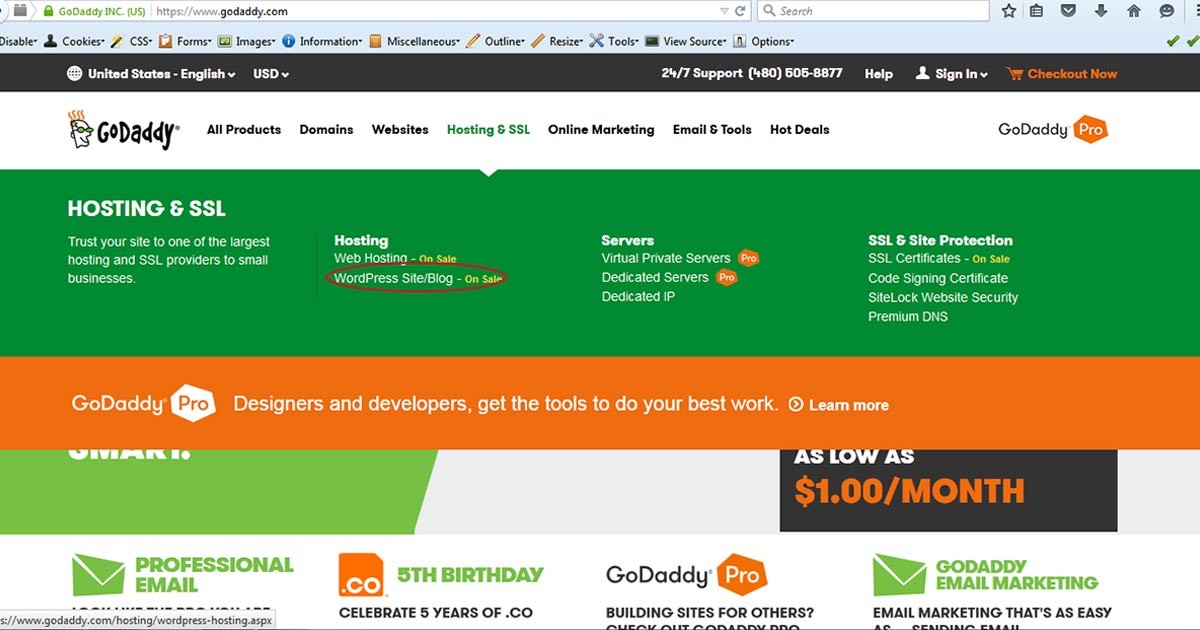Click the chat smiley icon in browser toolbar
Screen dimensions: 1200x630
pos(1166,11)
